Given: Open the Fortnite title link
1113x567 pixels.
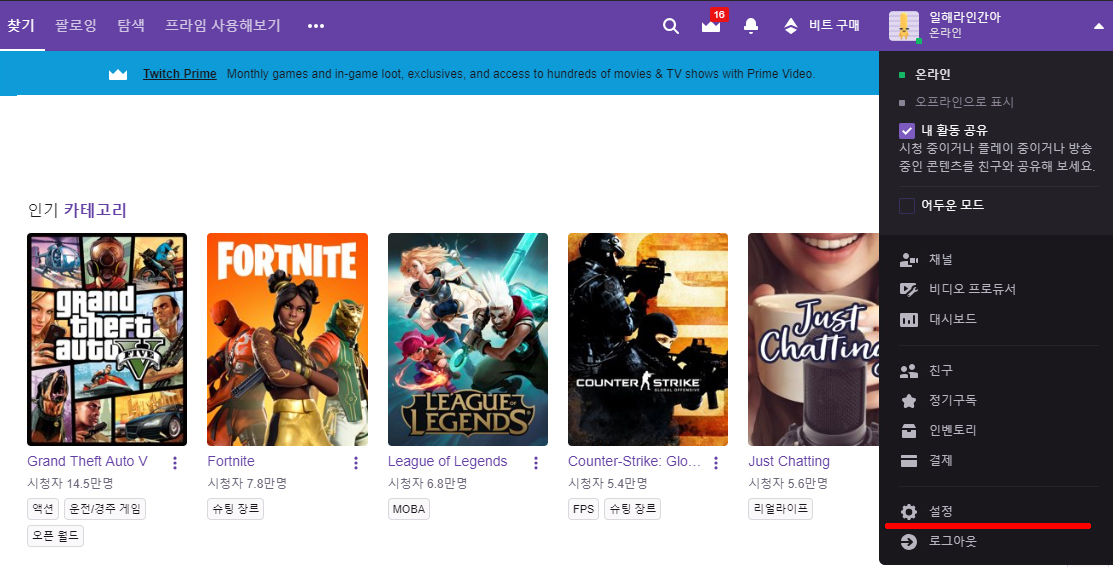Looking at the screenshot, I should tap(231, 461).
